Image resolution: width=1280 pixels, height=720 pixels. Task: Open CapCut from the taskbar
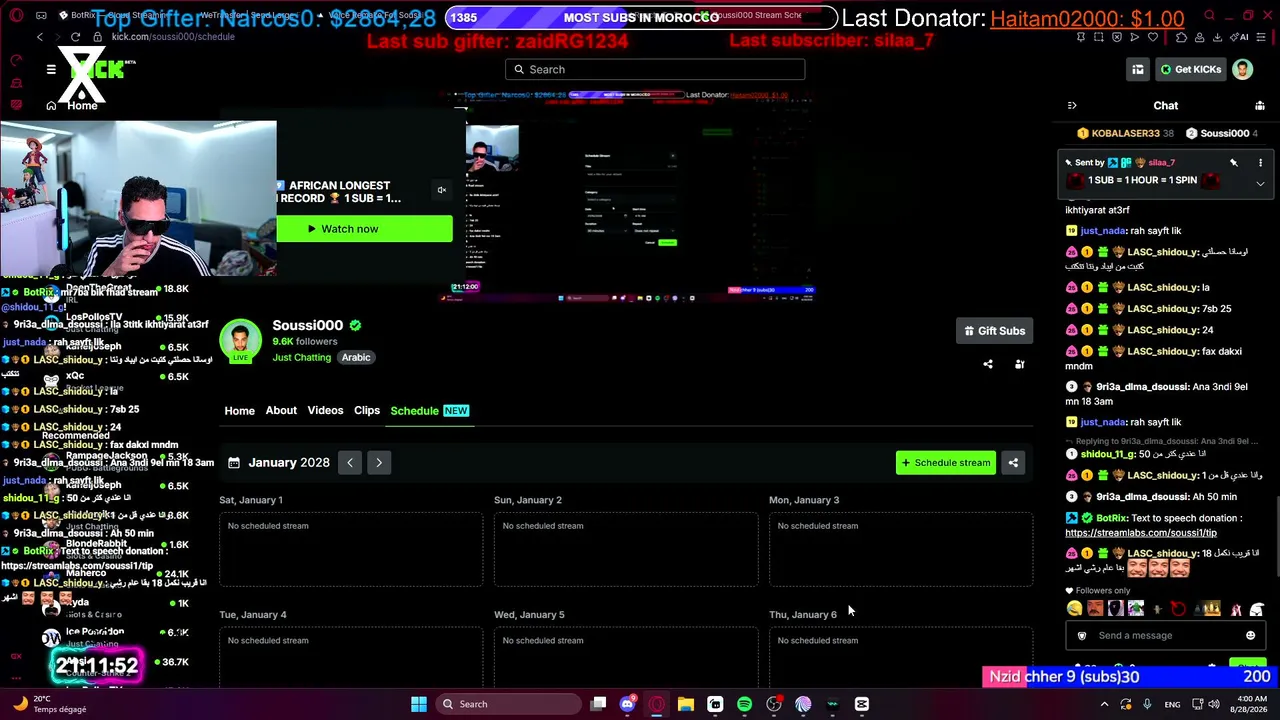tap(862, 704)
